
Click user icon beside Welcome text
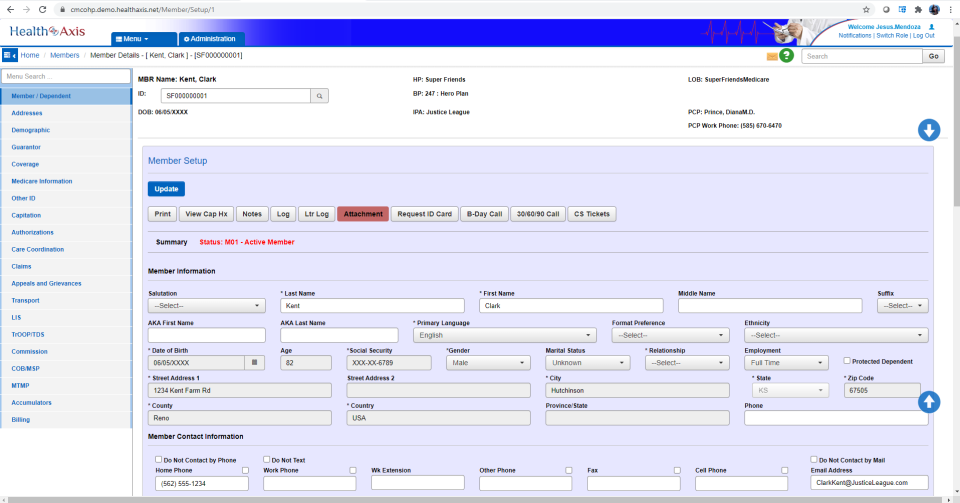point(932,27)
